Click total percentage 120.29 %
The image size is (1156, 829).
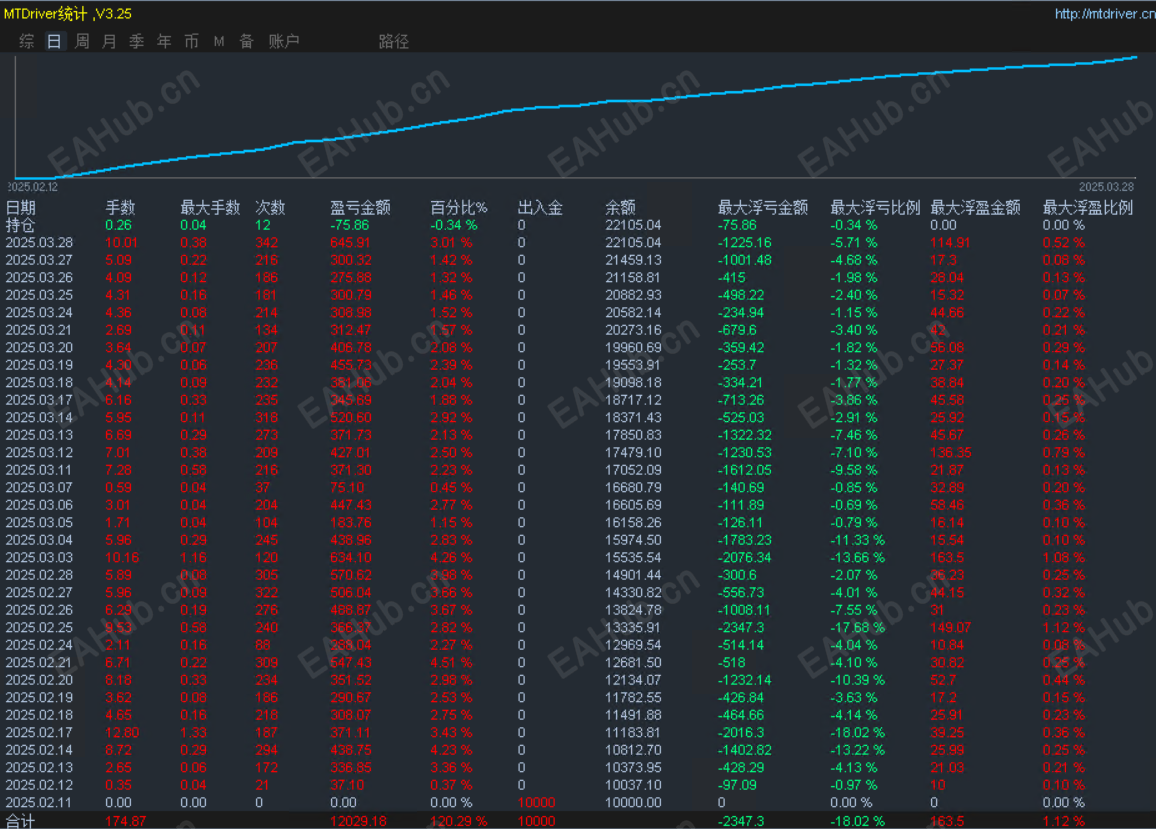click(459, 821)
